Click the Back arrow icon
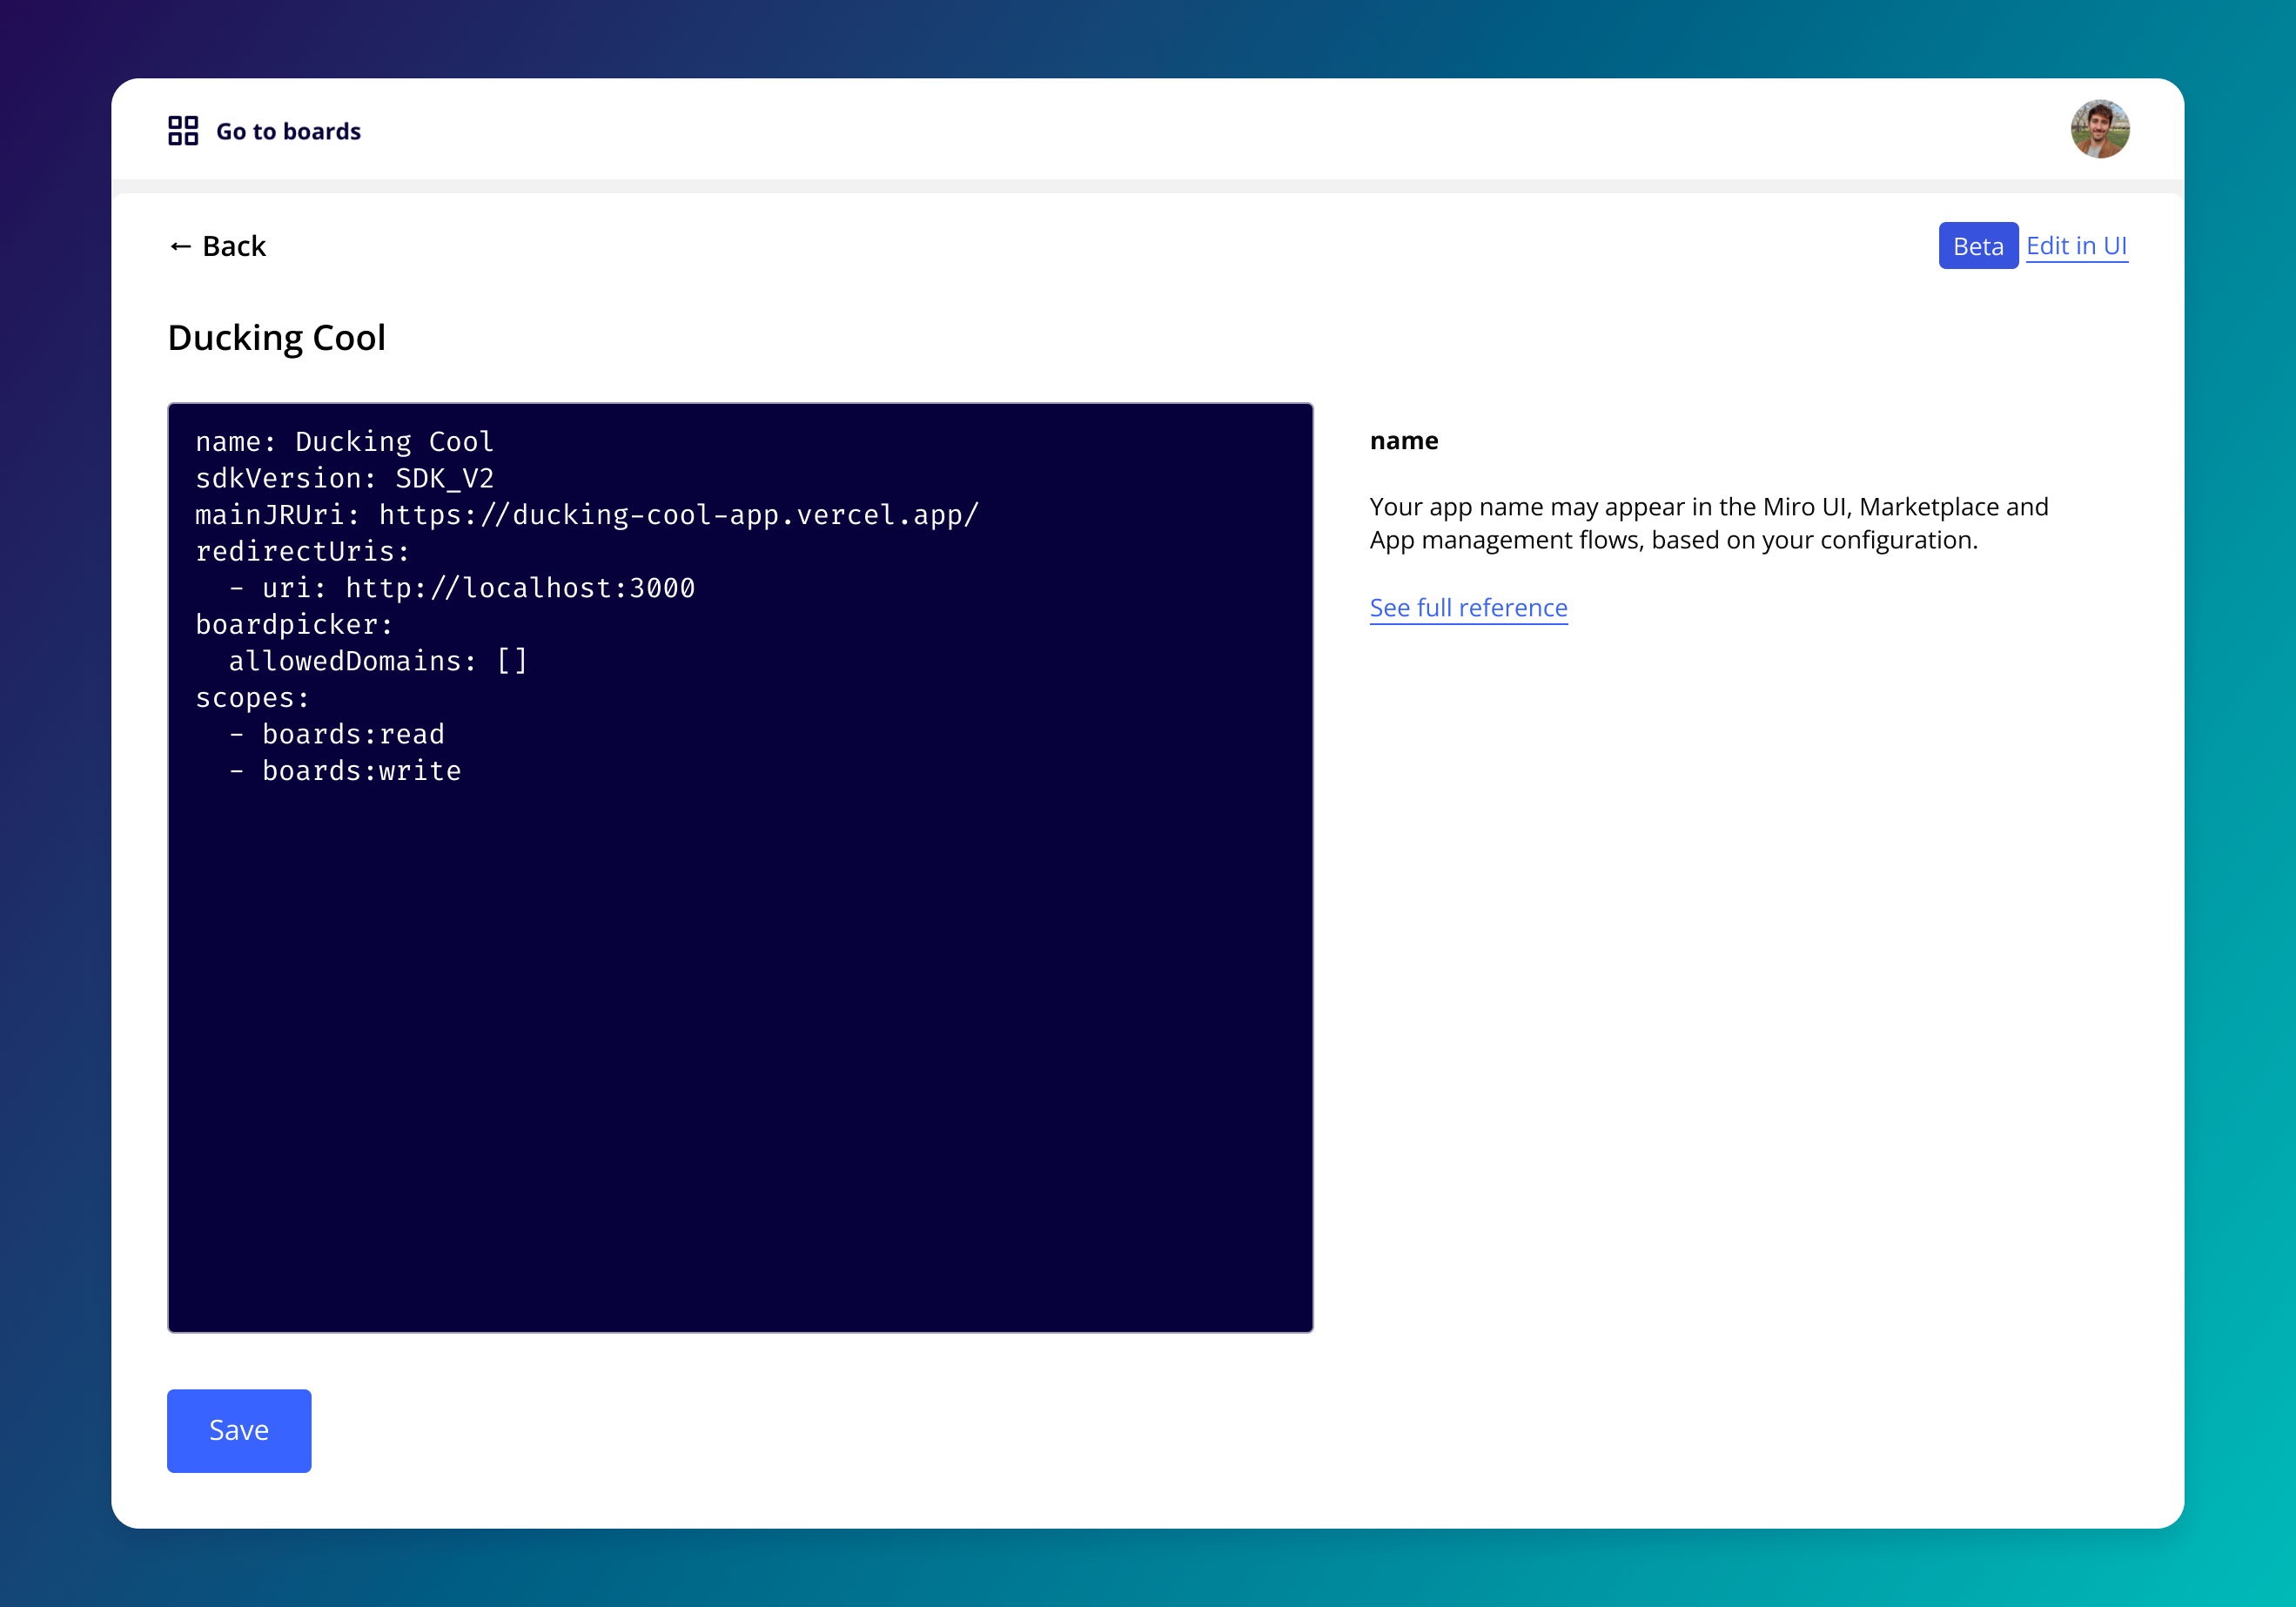 pyautogui.click(x=180, y=246)
